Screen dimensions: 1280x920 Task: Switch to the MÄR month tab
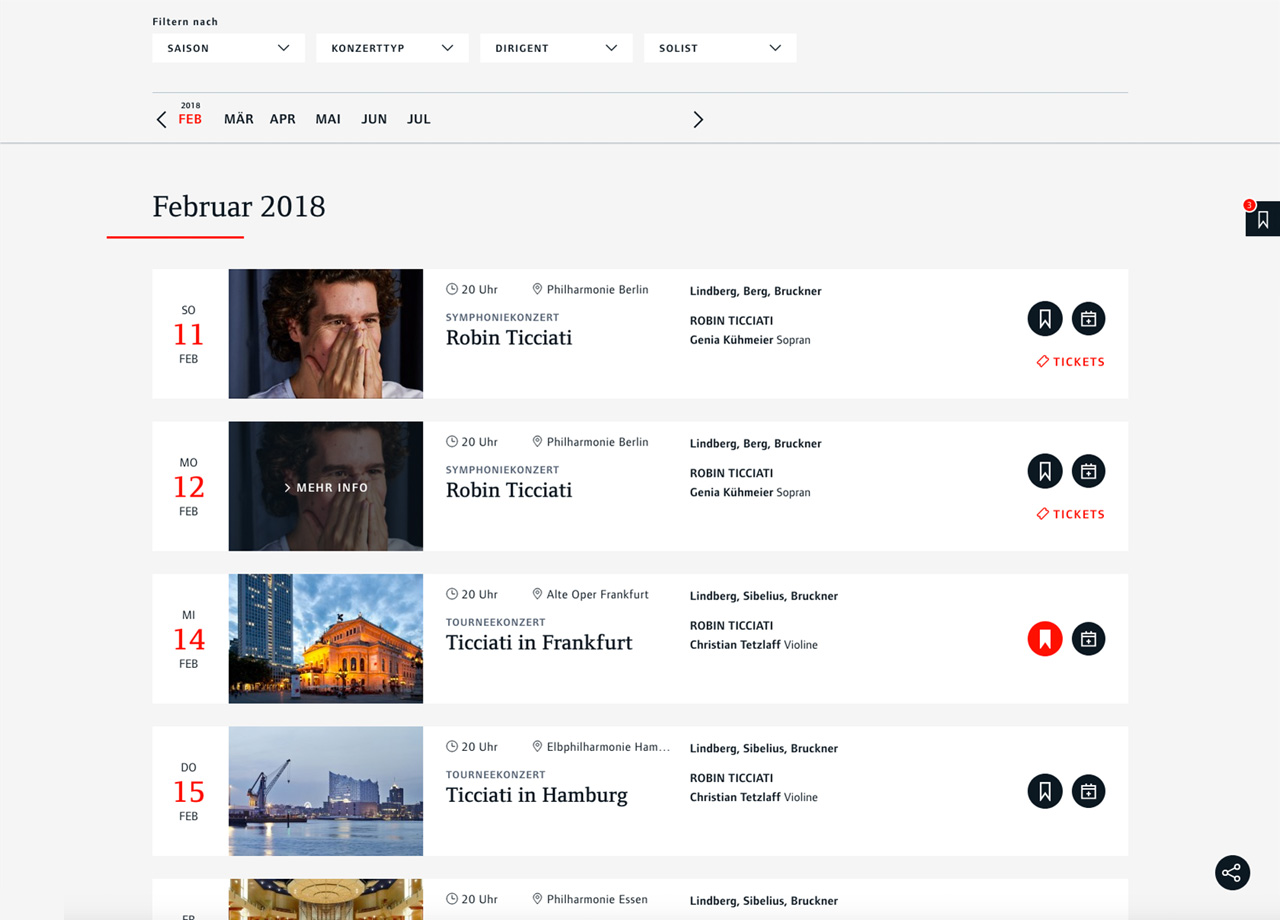point(239,119)
